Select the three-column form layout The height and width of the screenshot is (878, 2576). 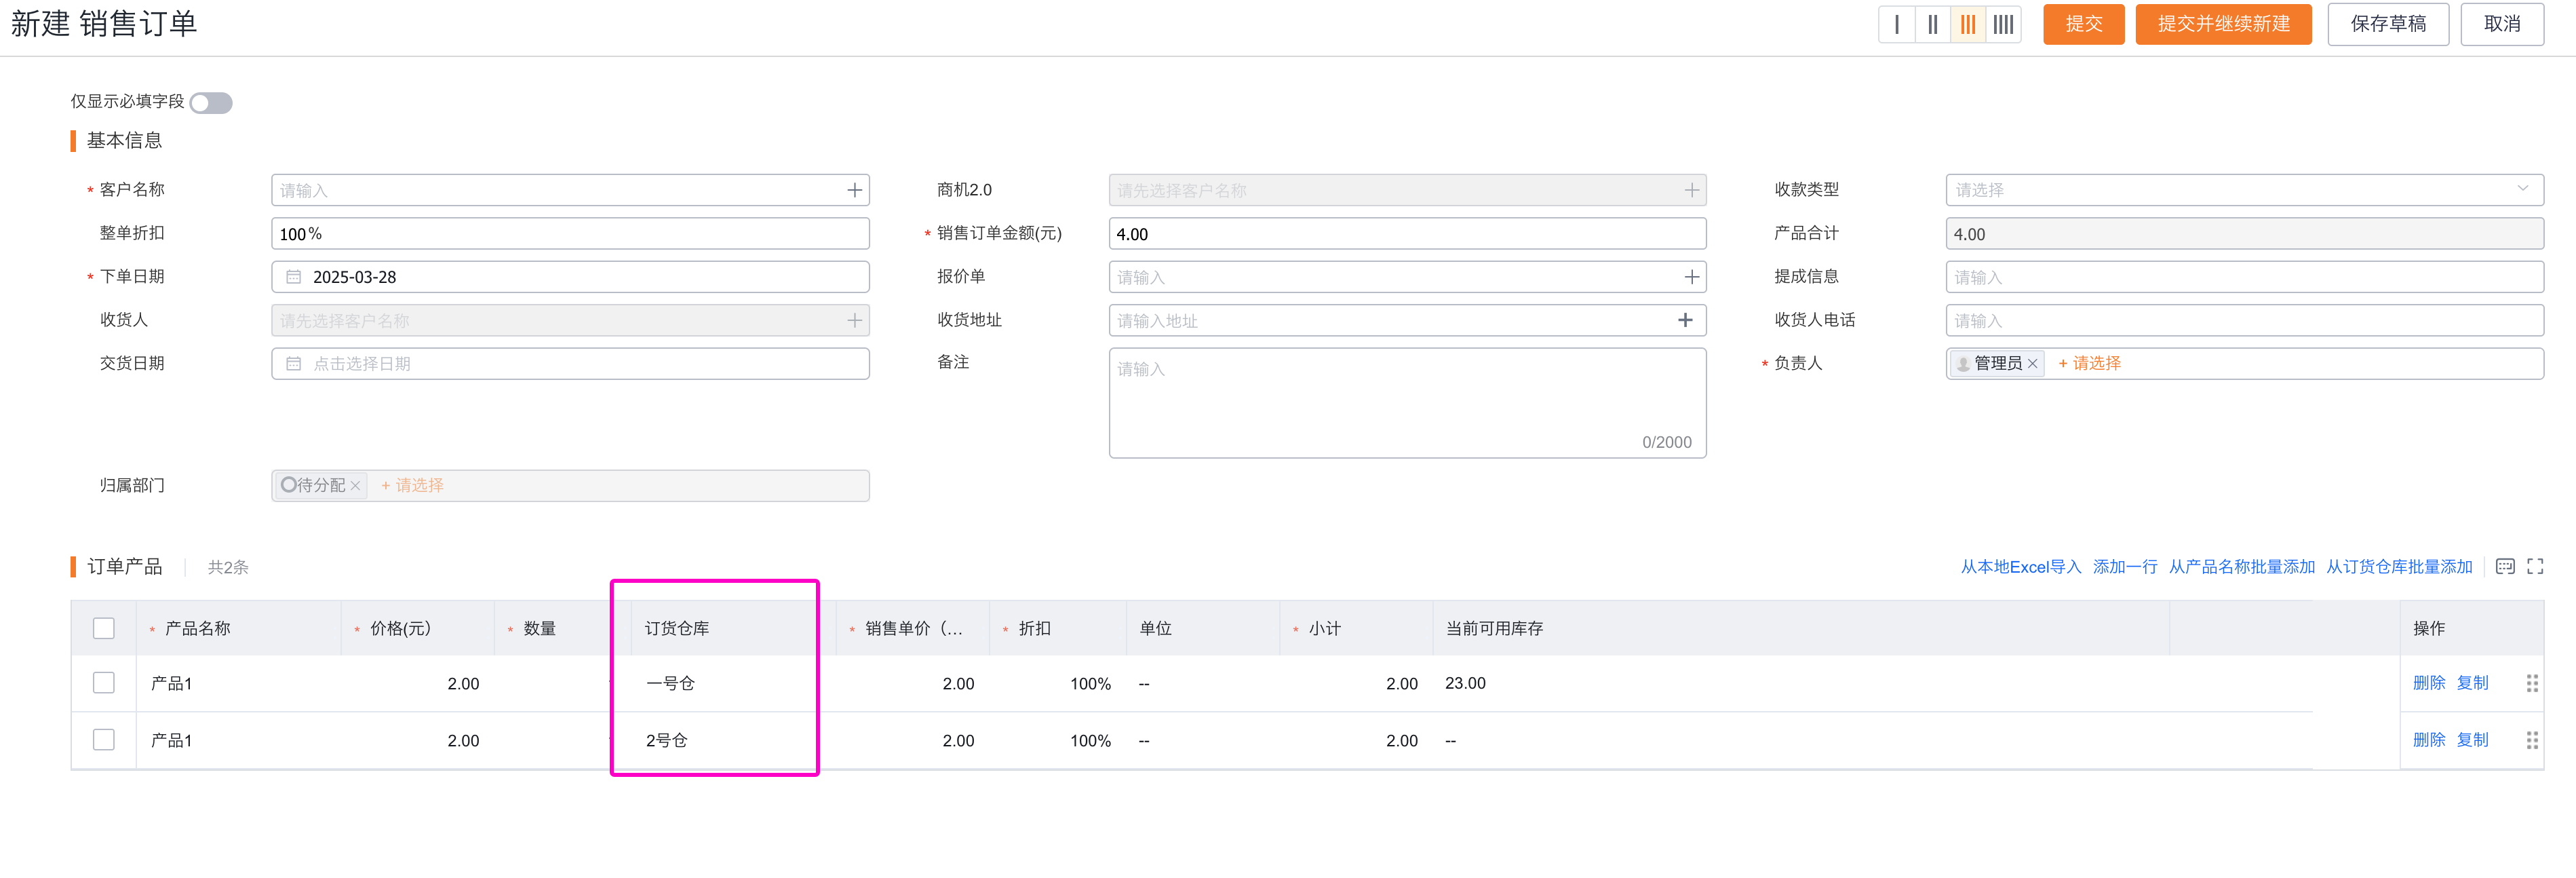[x=1968, y=24]
